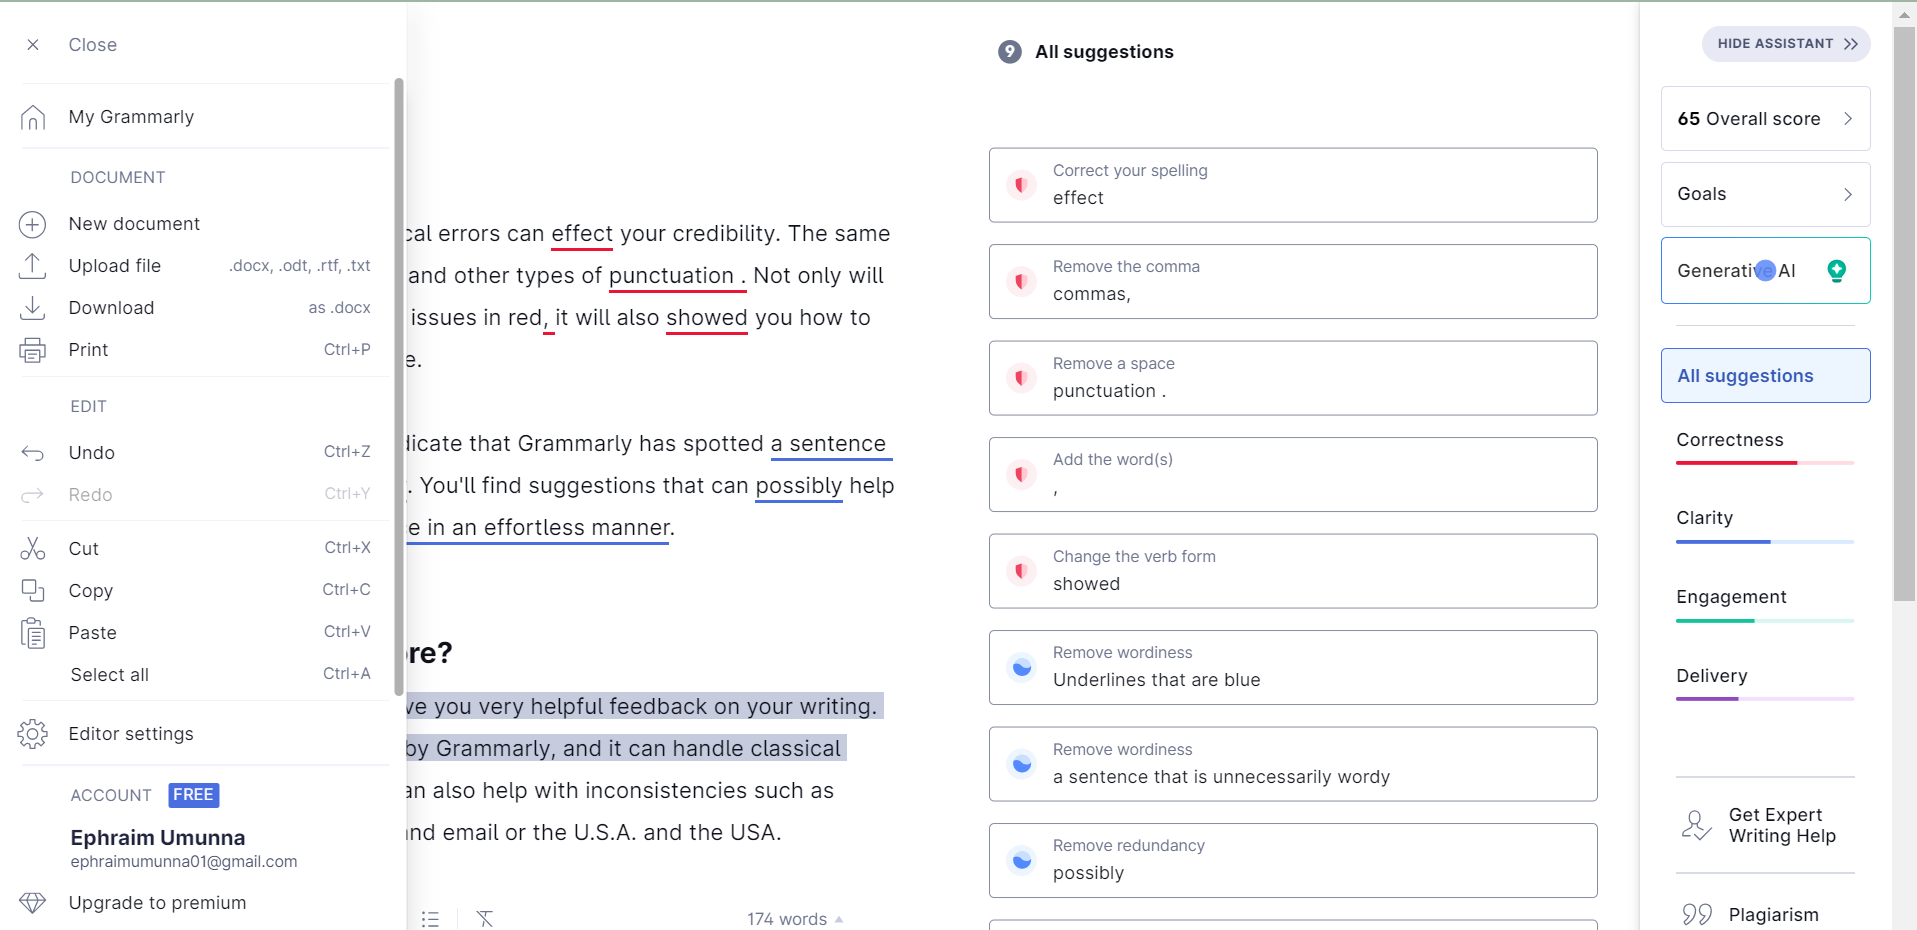Viewport: 1917px width, 930px height.
Task: Expand the 65 Overall score panel
Action: tap(1766, 119)
